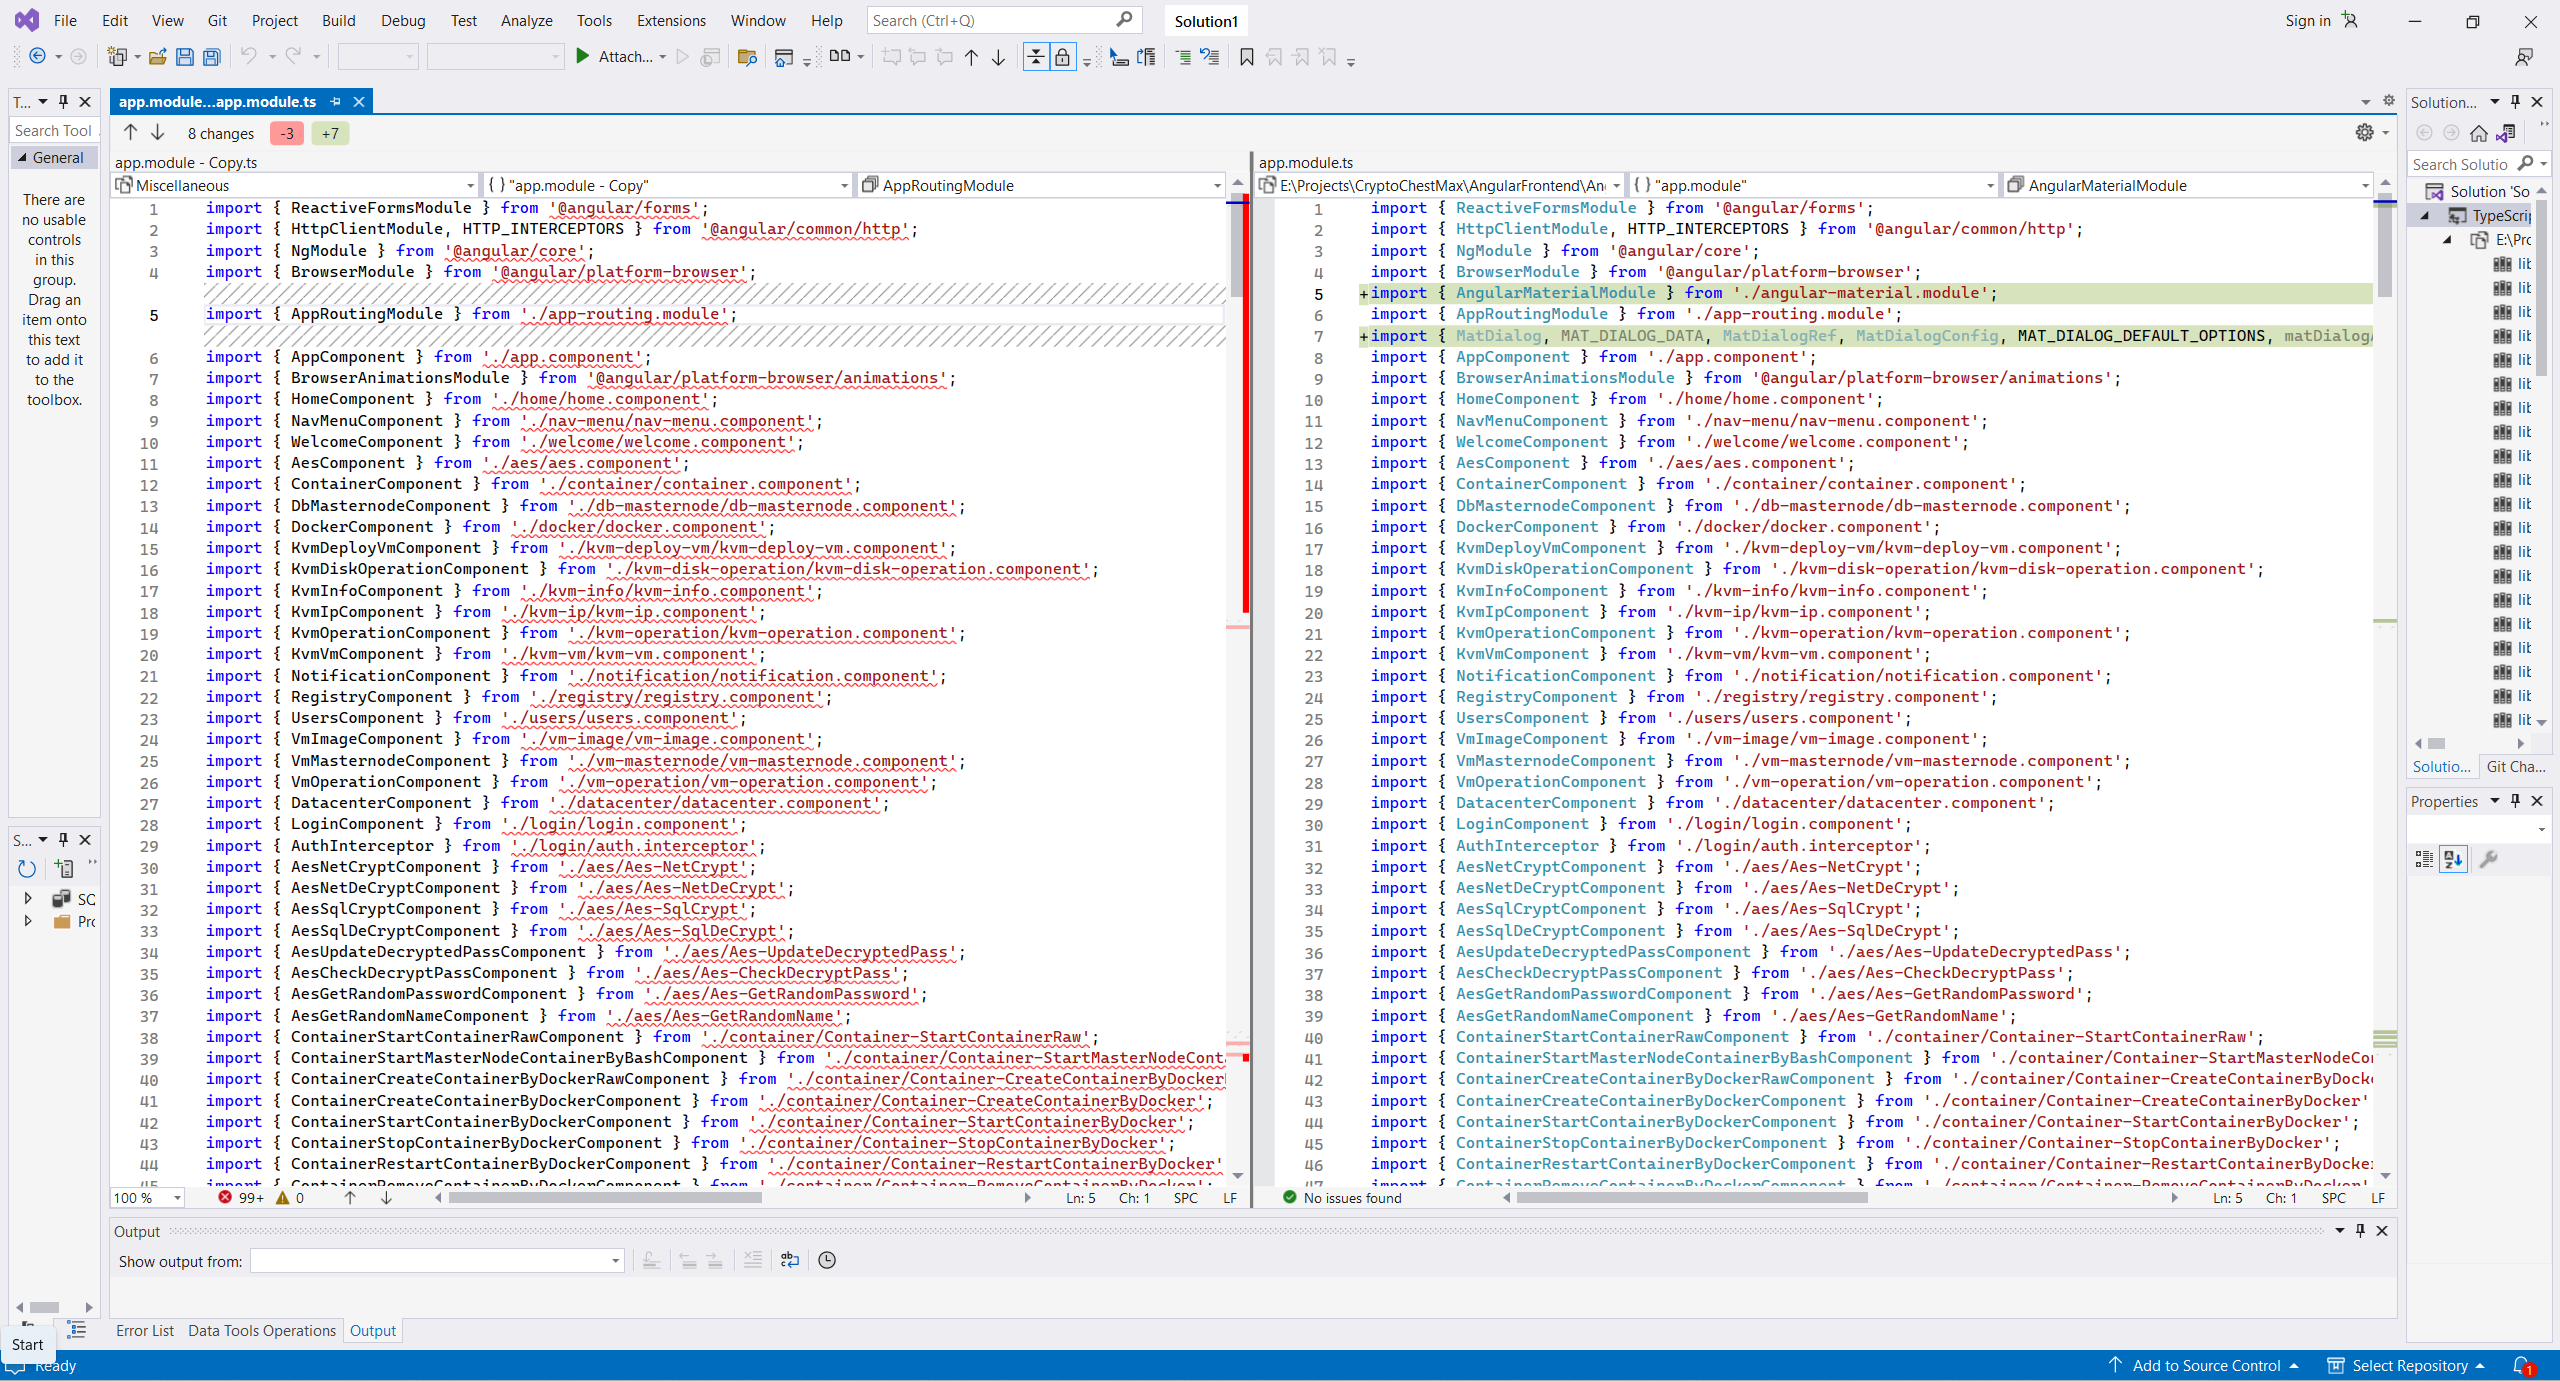The width and height of the screenshot is (2560, 1382).
Task: Click the bookmark icon in toolbar
Action: 1246,57
